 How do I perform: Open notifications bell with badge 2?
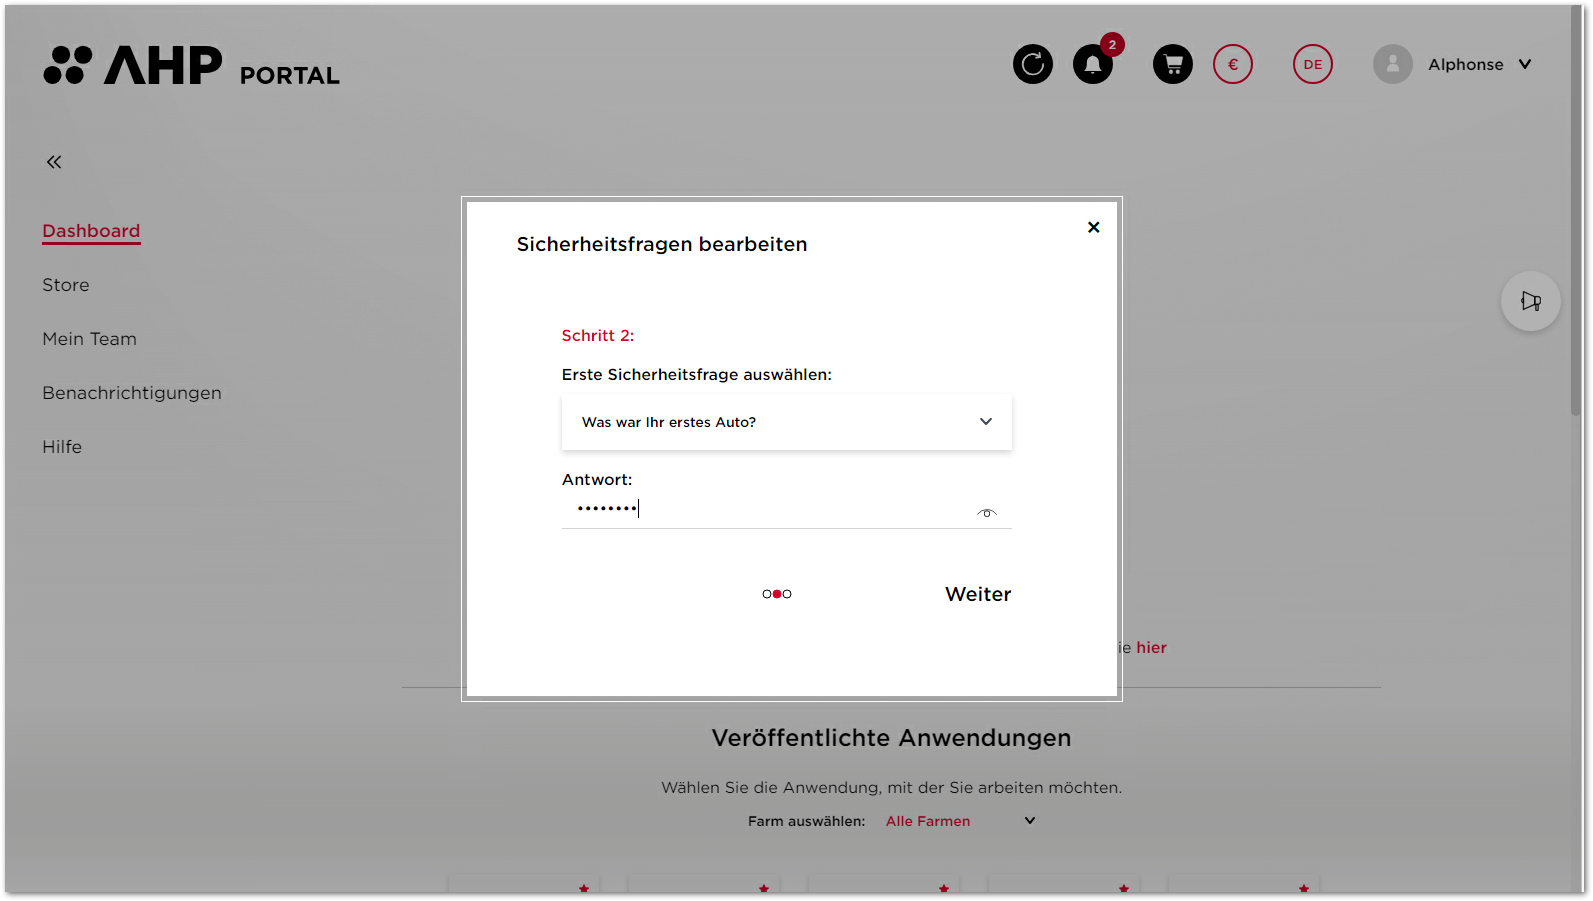(1093, 65)
